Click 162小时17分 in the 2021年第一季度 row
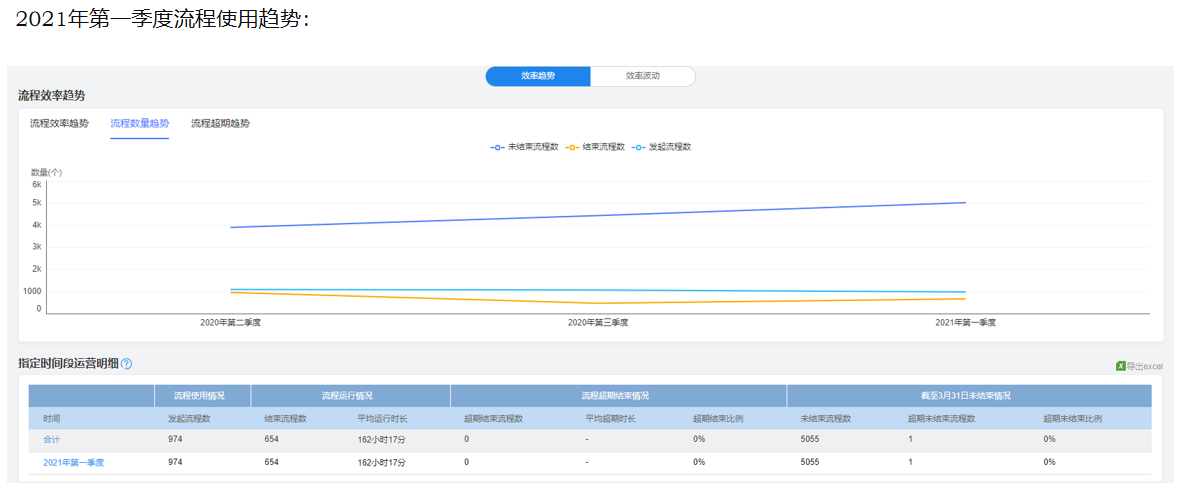Image resolution: width=1180 pixels, height=495 pixels. point(382,463)
